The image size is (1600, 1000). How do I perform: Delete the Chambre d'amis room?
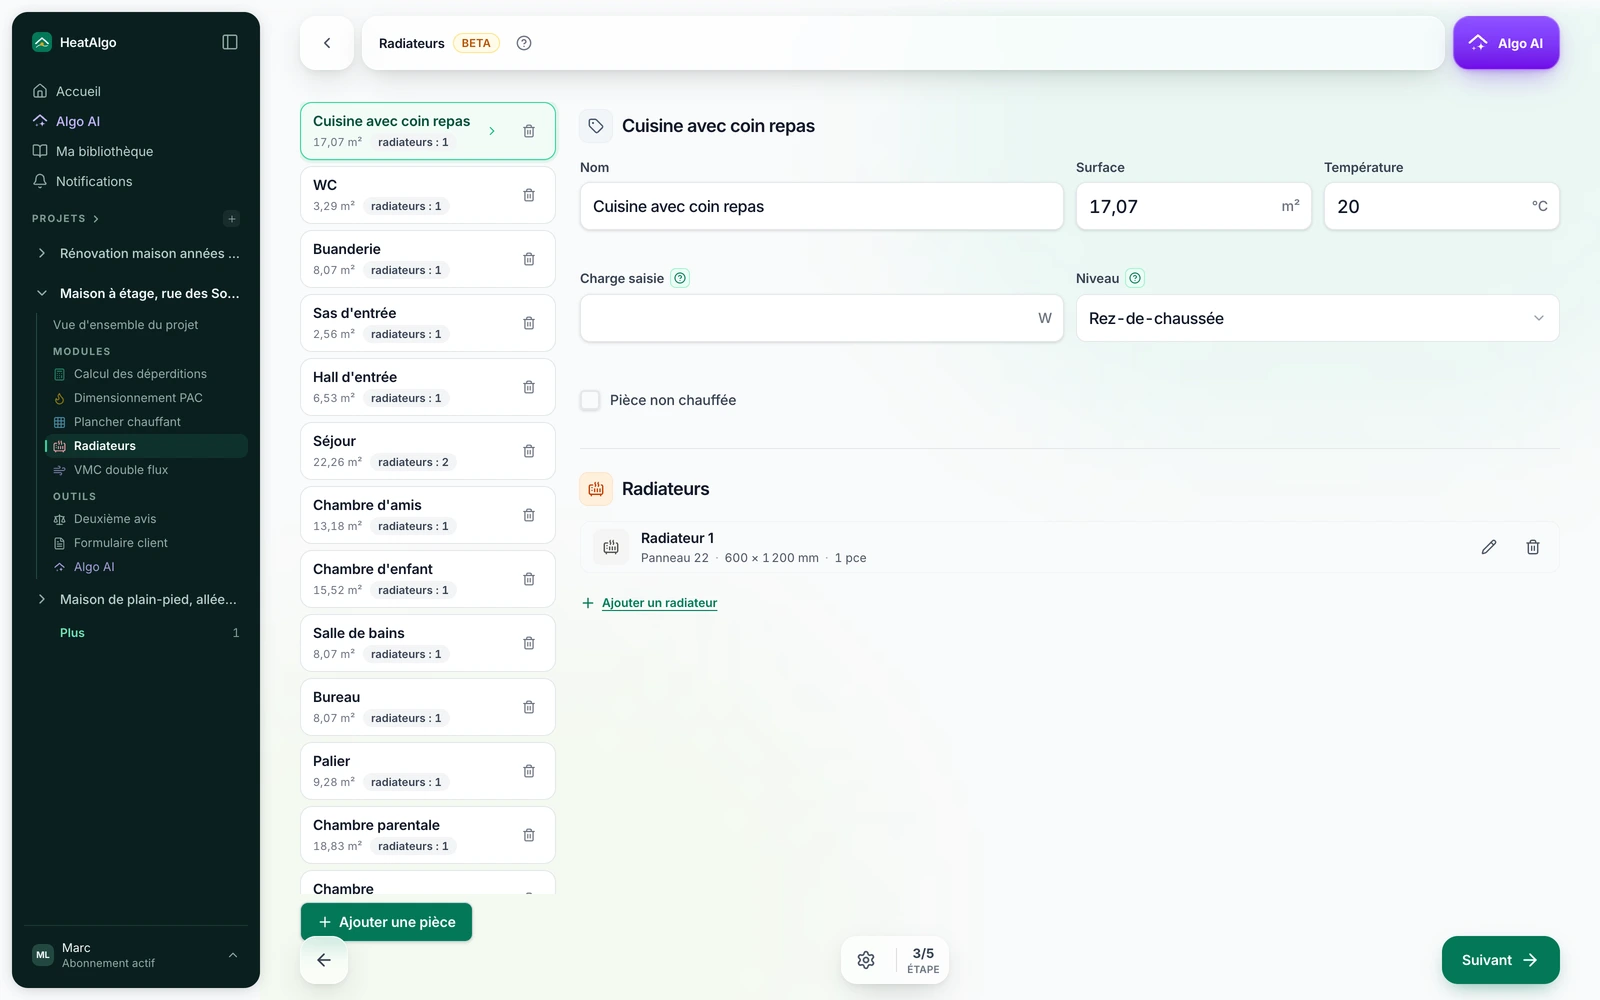point(529,515)
